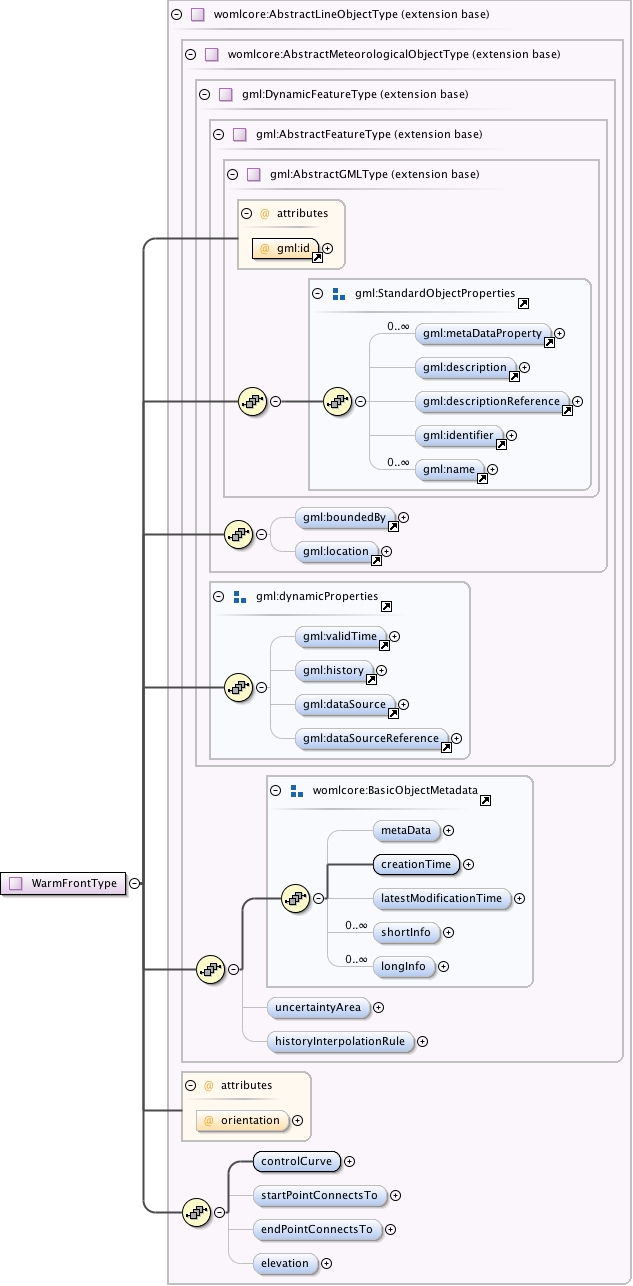This screenshot has height=1286, width=633.
Task: Follow the gml:StandardObjectProperties reference arrow icon
Action: [523, 302]
